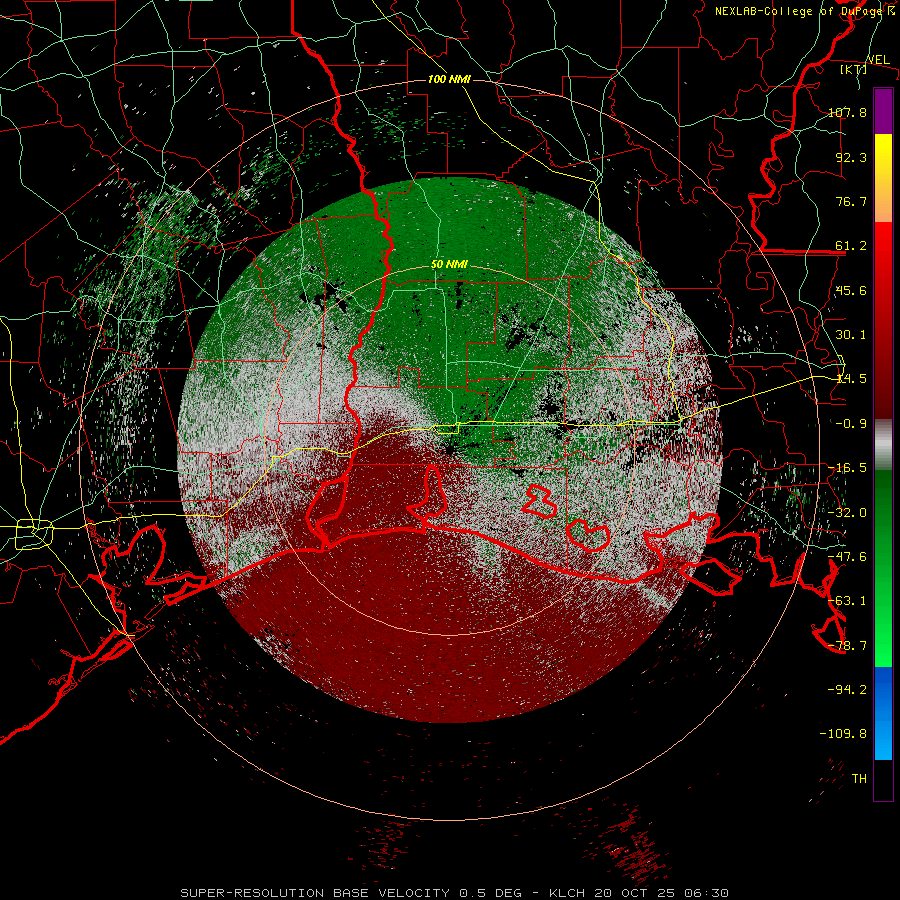Click the 61.2 value on velocity scale
Image resolution: width=900 pixels, height=900 pixels.
[851, 246]
